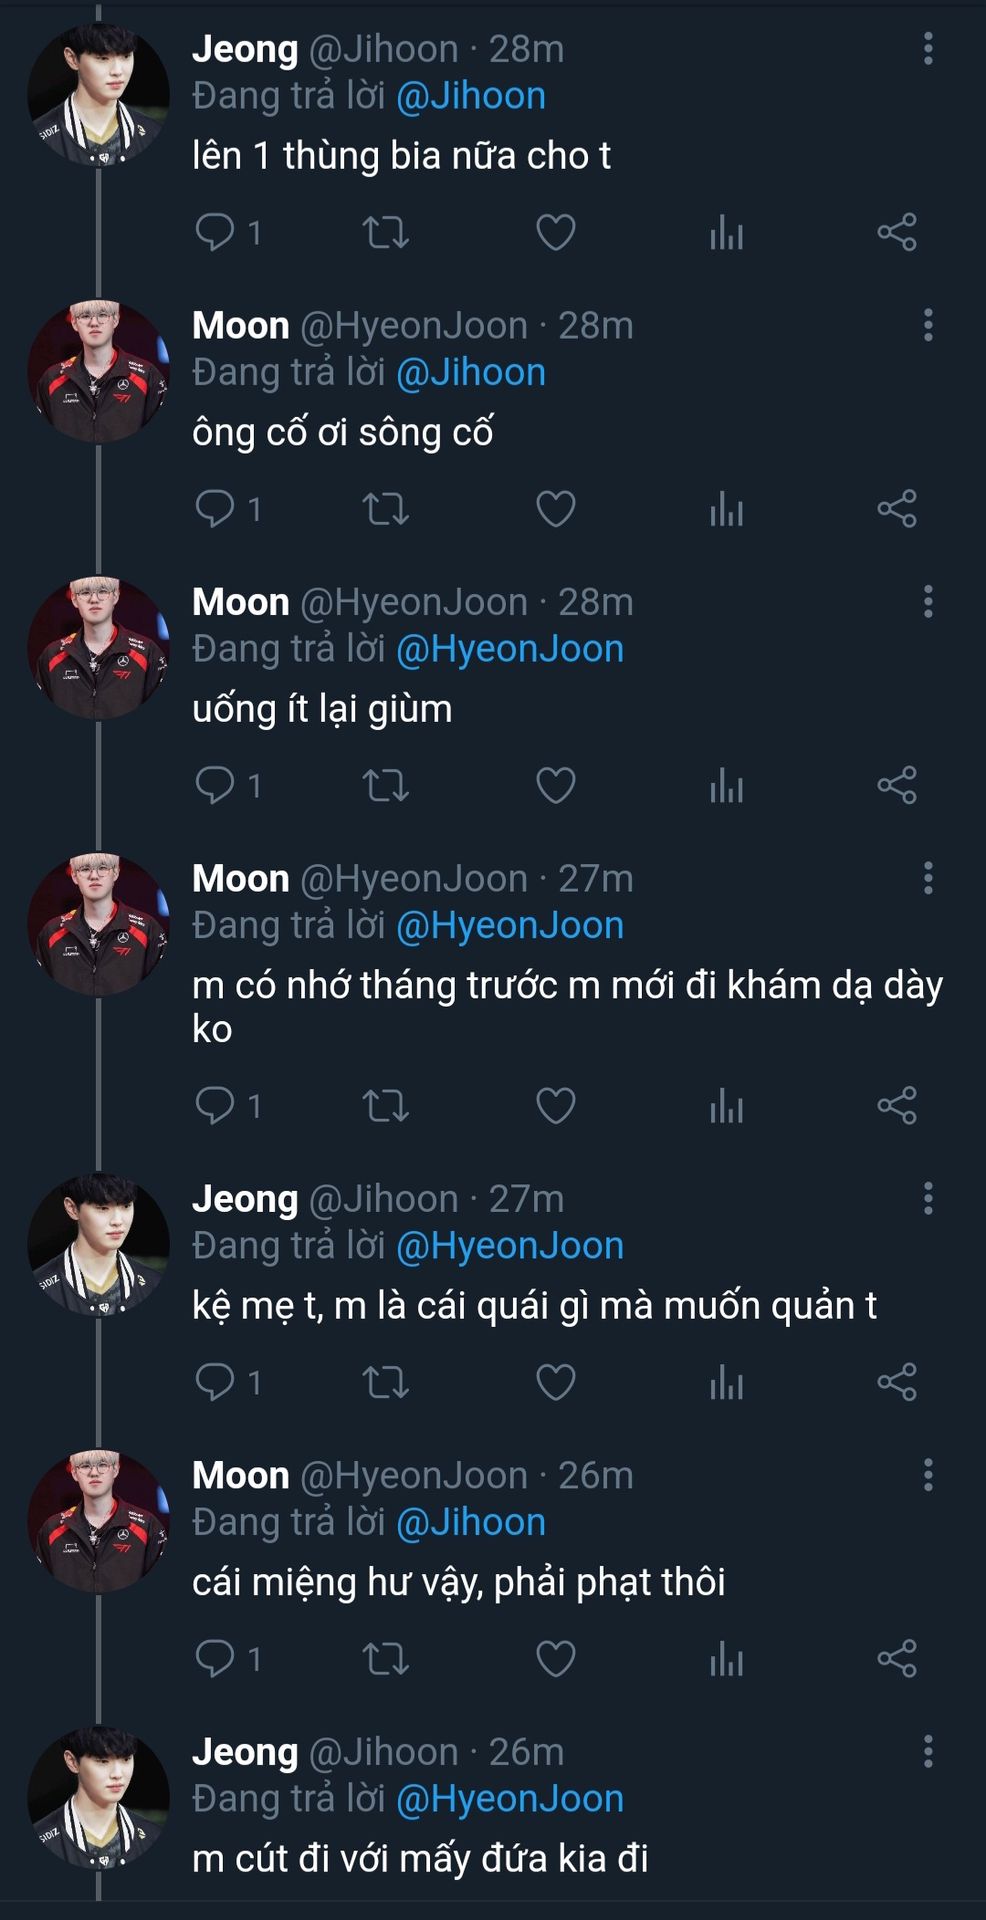Image resolution: width=986 pixels, height=1920 pixels.
Task: Open the @Jihoon mention in the first tweet
Action: click(x=471, y=96)
